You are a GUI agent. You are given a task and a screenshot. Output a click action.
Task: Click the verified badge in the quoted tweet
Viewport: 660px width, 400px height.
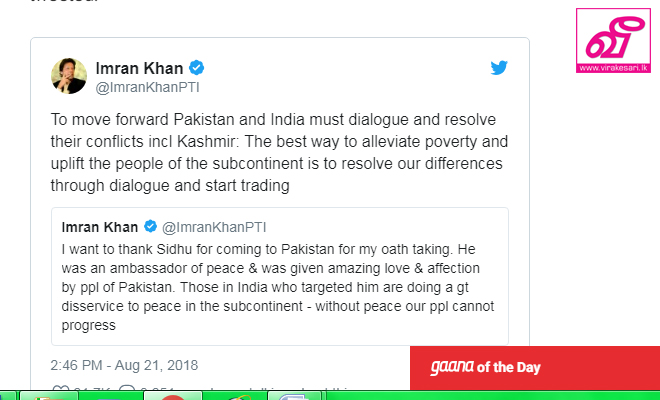150,227
